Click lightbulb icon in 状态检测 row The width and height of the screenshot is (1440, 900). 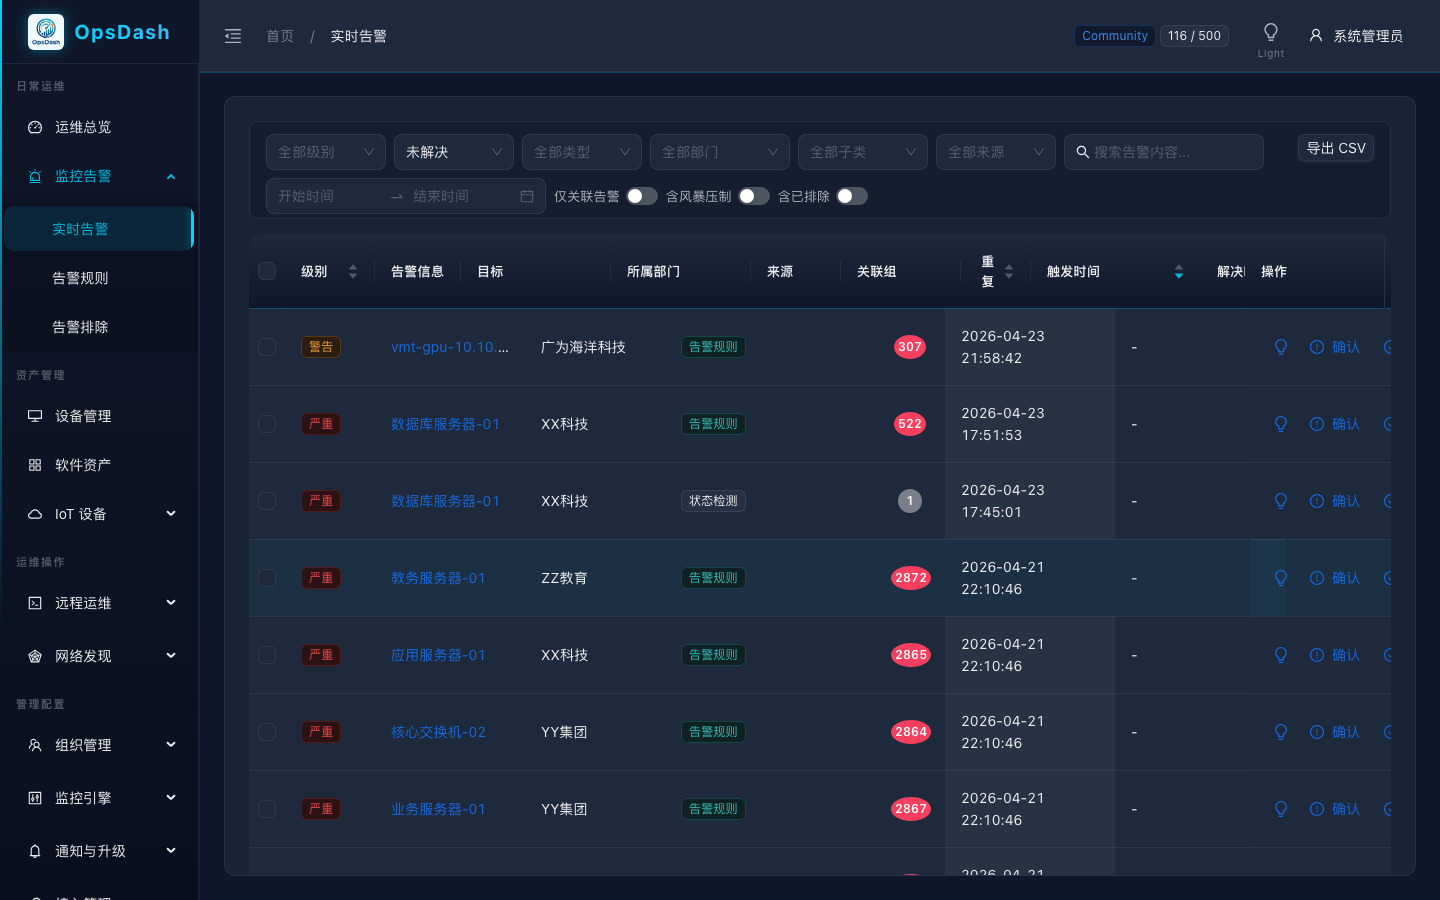(x=1281, y=501)
